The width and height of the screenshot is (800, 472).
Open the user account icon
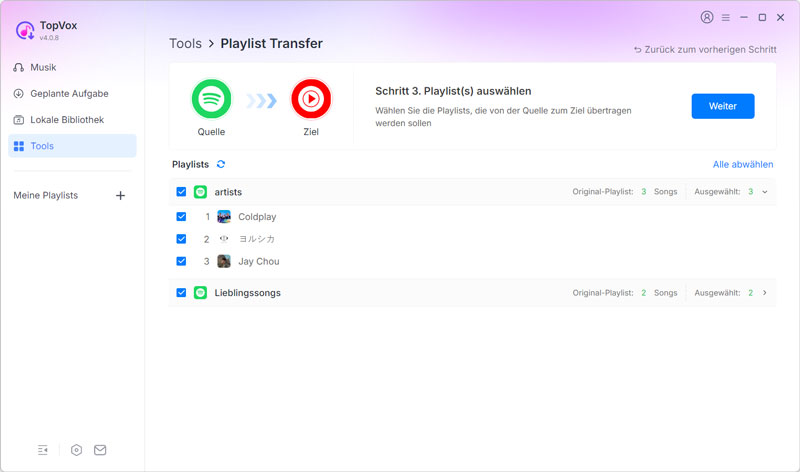[707, 17]
